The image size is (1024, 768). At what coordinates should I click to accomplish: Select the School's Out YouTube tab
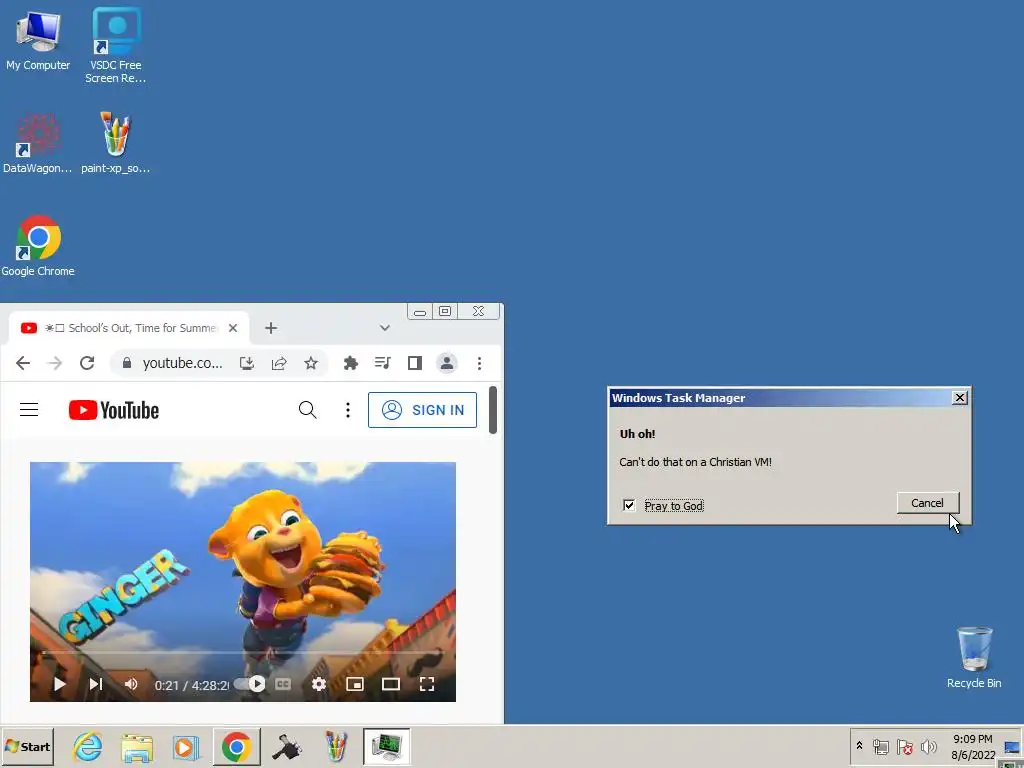point(129,328)
